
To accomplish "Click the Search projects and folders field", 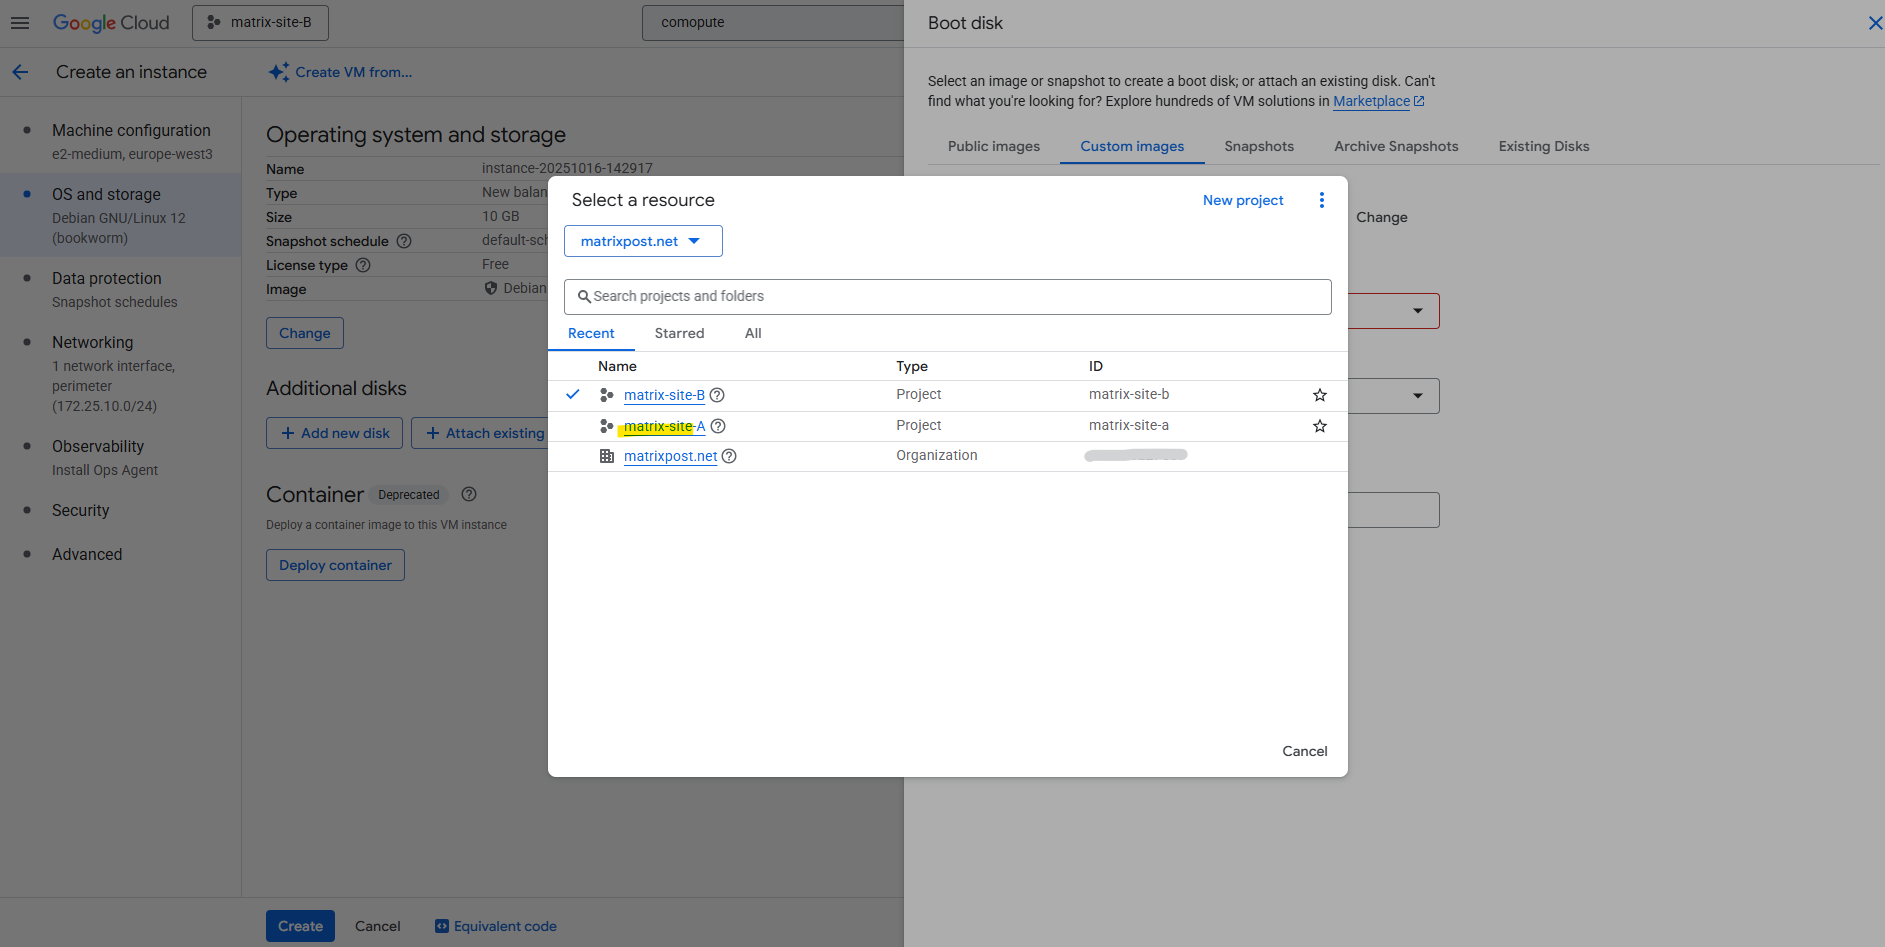I will [x=947, y=296].
